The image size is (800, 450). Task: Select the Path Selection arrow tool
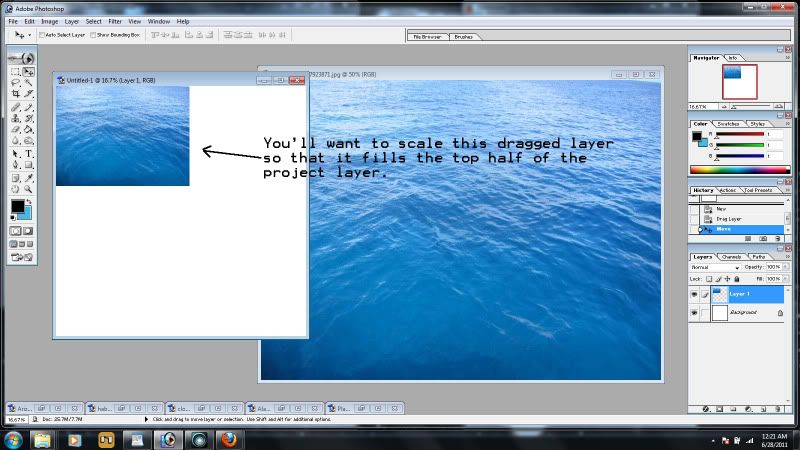15,154
